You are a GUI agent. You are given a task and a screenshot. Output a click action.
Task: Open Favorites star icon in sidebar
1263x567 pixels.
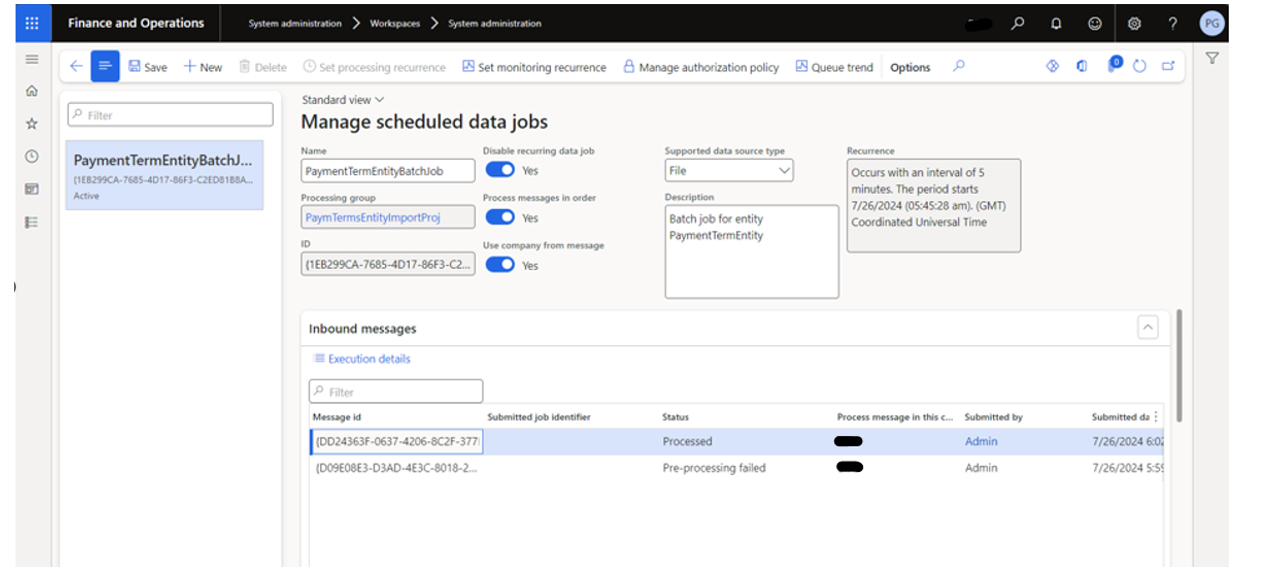pos(32,124)
